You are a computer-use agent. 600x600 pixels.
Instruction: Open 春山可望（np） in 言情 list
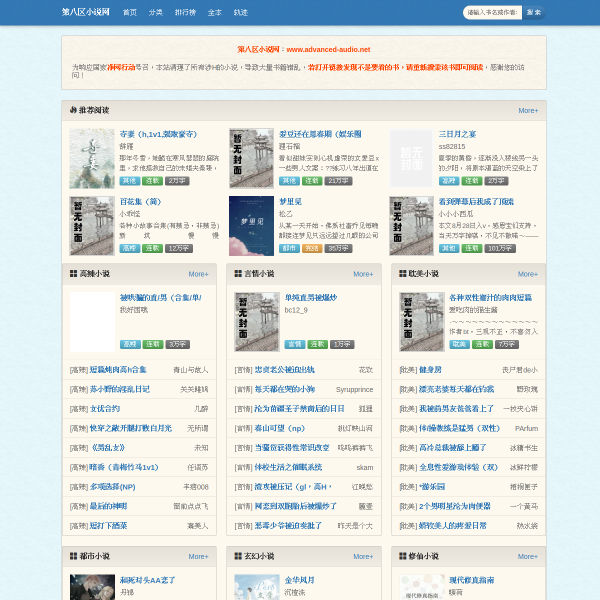click(279, 428)
